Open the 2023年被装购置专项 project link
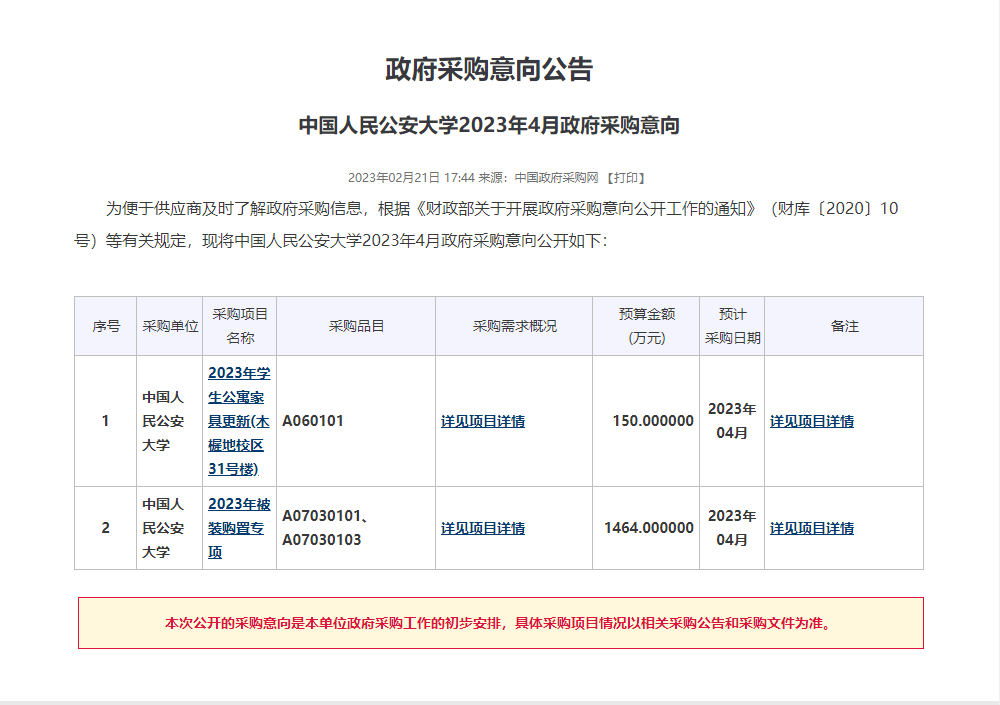This screenshot has width=1000, height=705. pos(239,528)
